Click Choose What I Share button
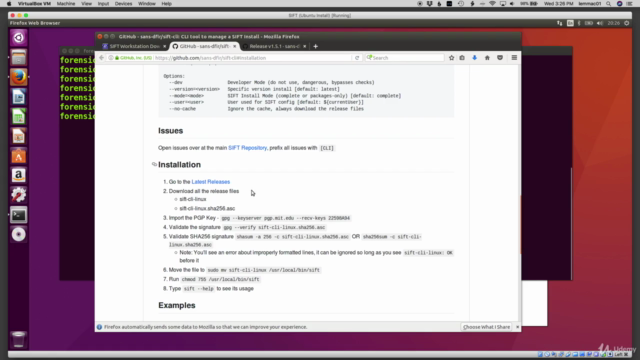640x360 pixels. [487, 327]
